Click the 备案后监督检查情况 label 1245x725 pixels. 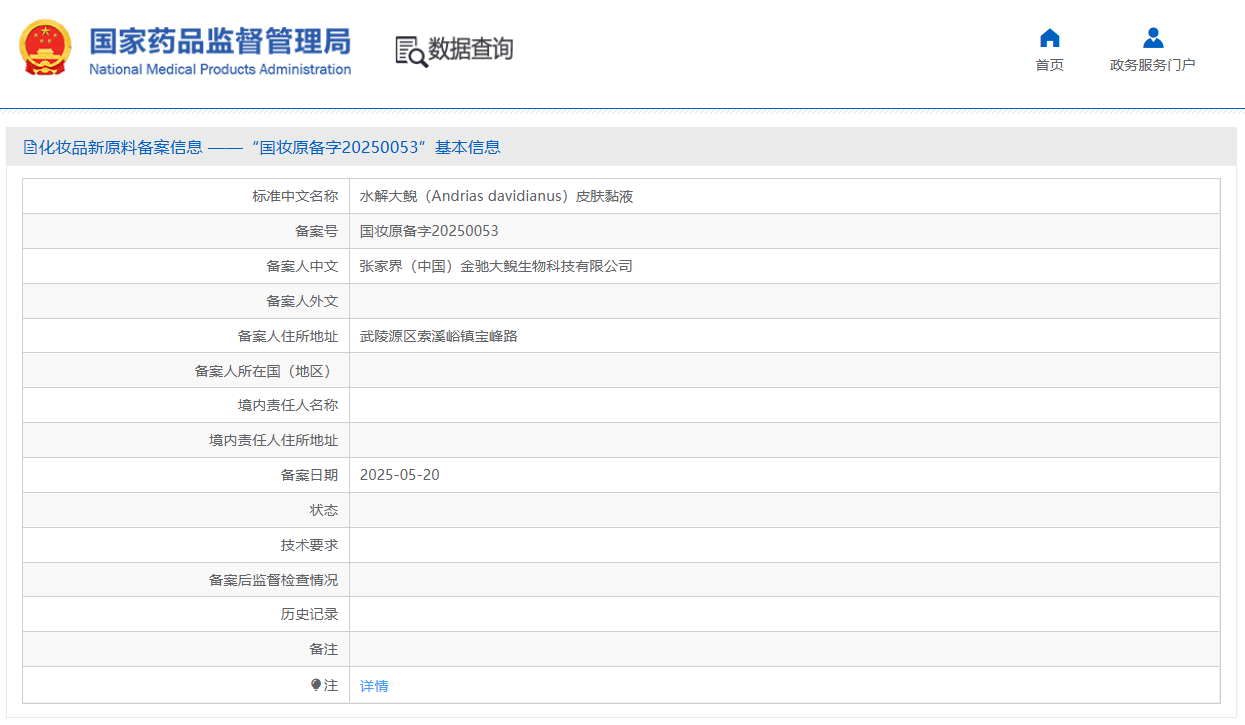pos(274,580)
